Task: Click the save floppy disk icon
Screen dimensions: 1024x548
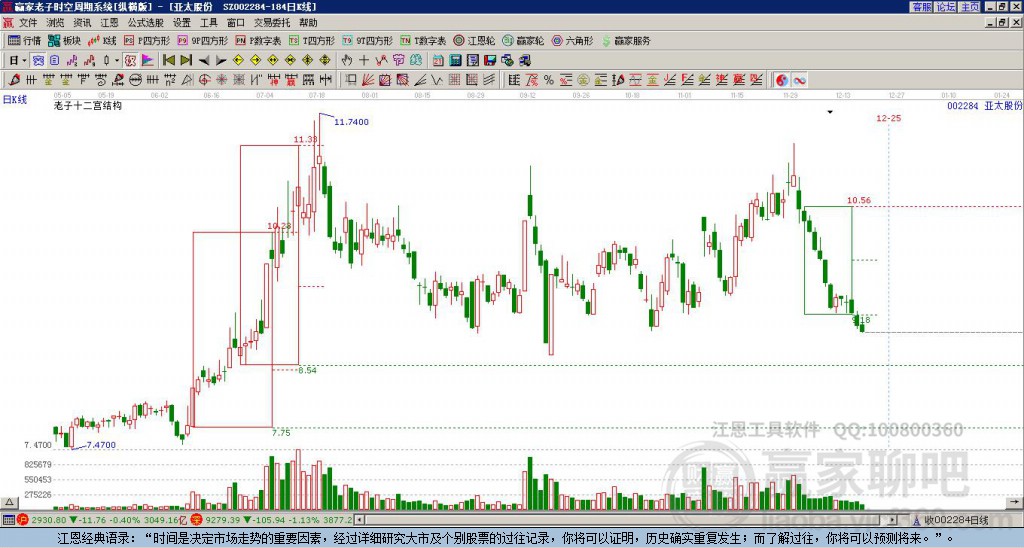Action: point(490,61)
